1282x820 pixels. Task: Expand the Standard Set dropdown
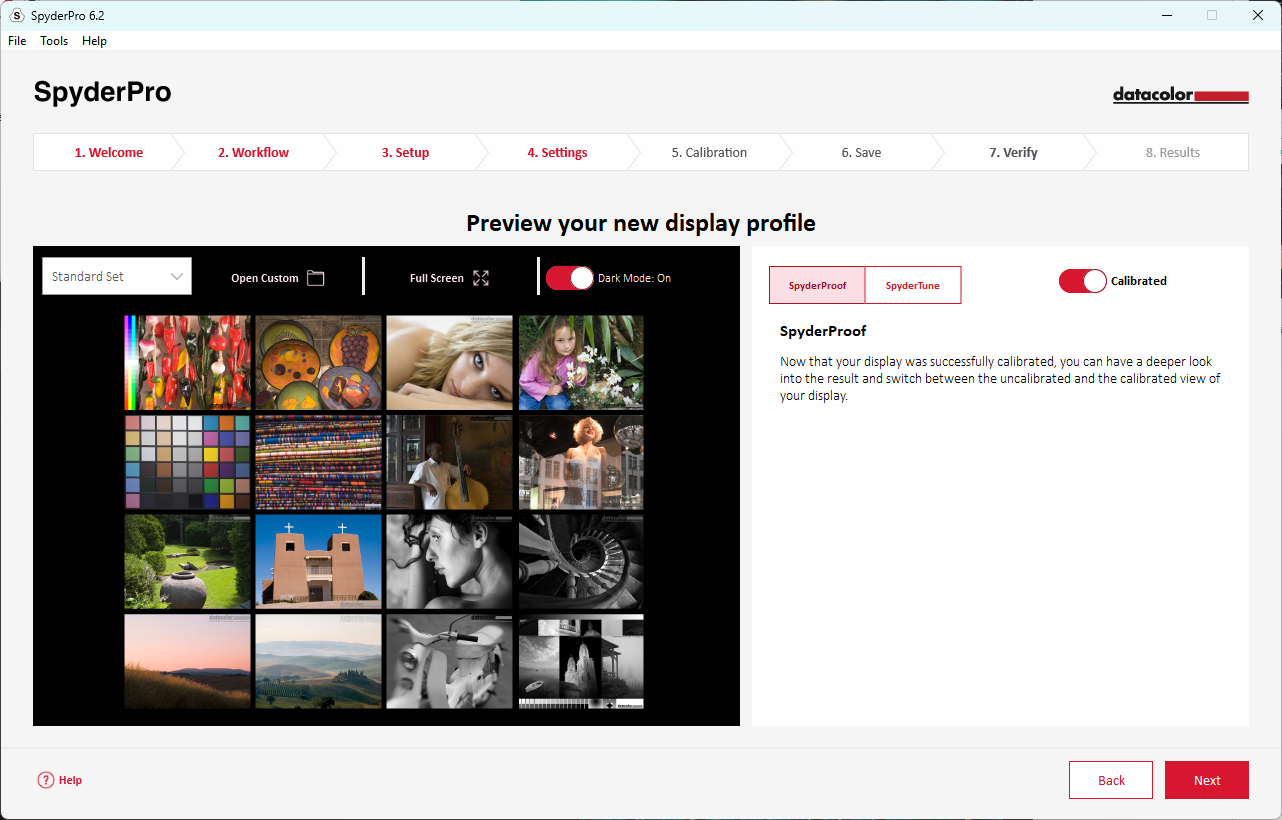[x=117, y=276]
